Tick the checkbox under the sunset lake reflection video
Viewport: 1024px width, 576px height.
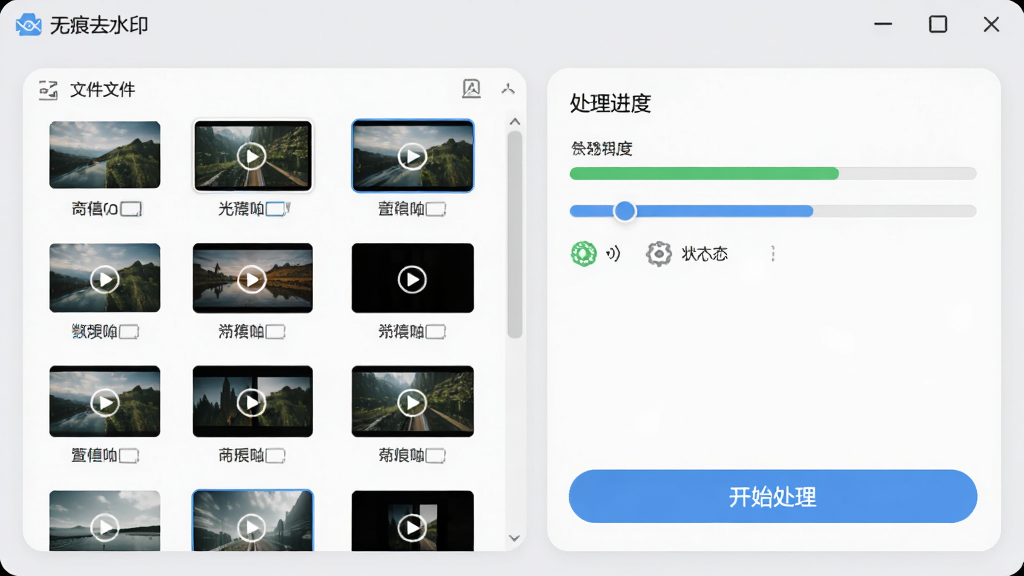coord(275,332)
